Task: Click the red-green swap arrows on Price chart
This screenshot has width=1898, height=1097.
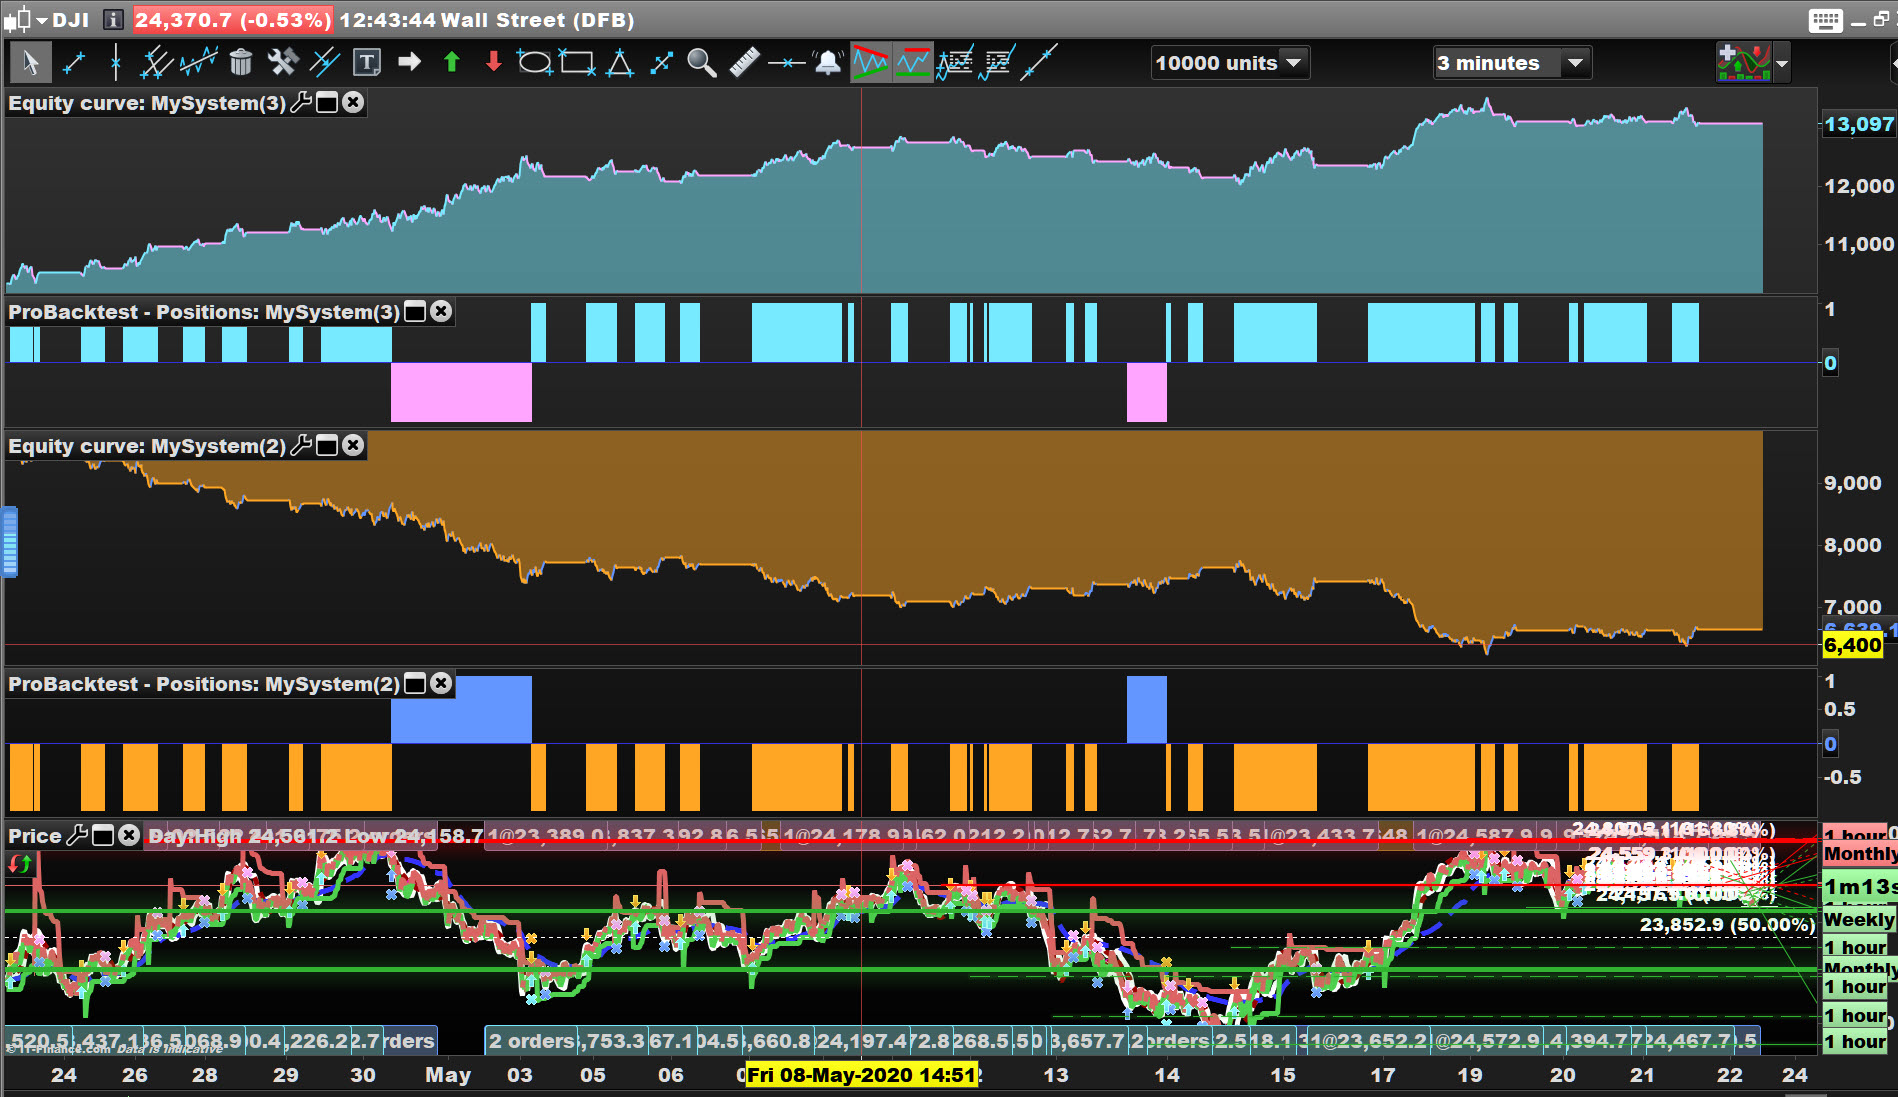Action: coord(19,864)
